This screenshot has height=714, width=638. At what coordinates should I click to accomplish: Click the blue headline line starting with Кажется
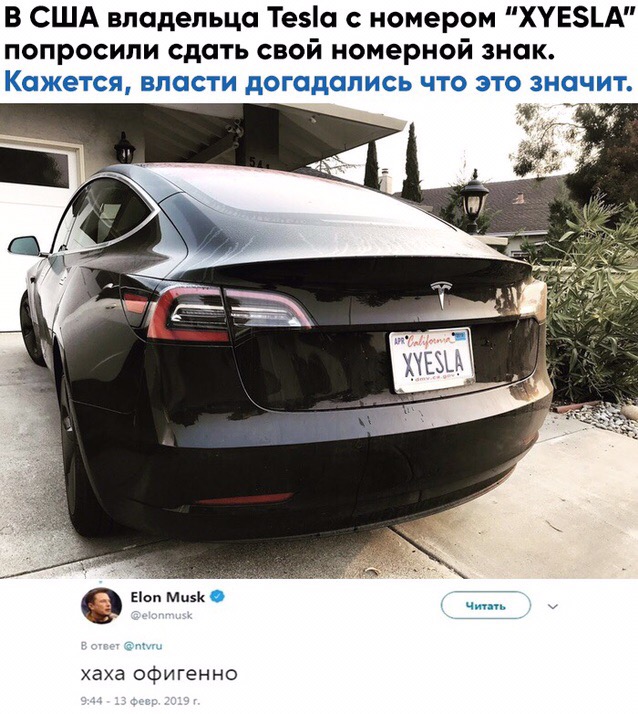(x=318, y=84)
